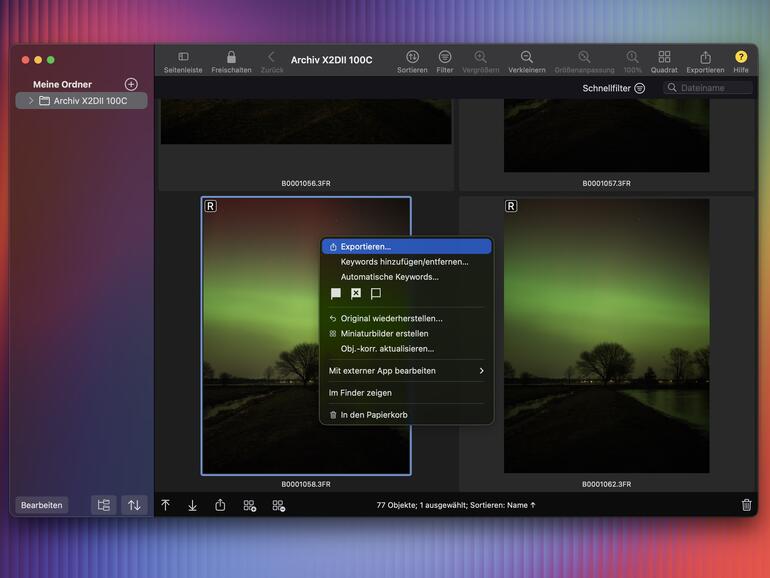Open Hilfe with the question mark icon
This screenshot has height=578, width=770.
[741, 57]
